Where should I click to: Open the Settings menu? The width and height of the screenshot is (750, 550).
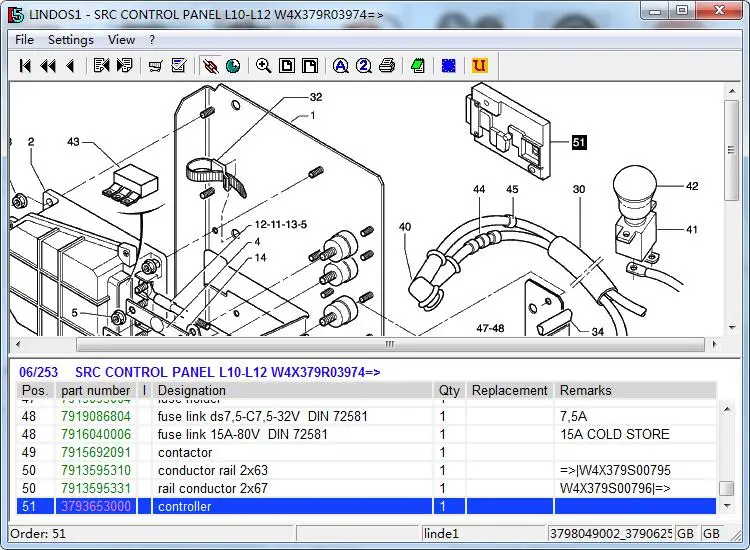pos(71,40)
